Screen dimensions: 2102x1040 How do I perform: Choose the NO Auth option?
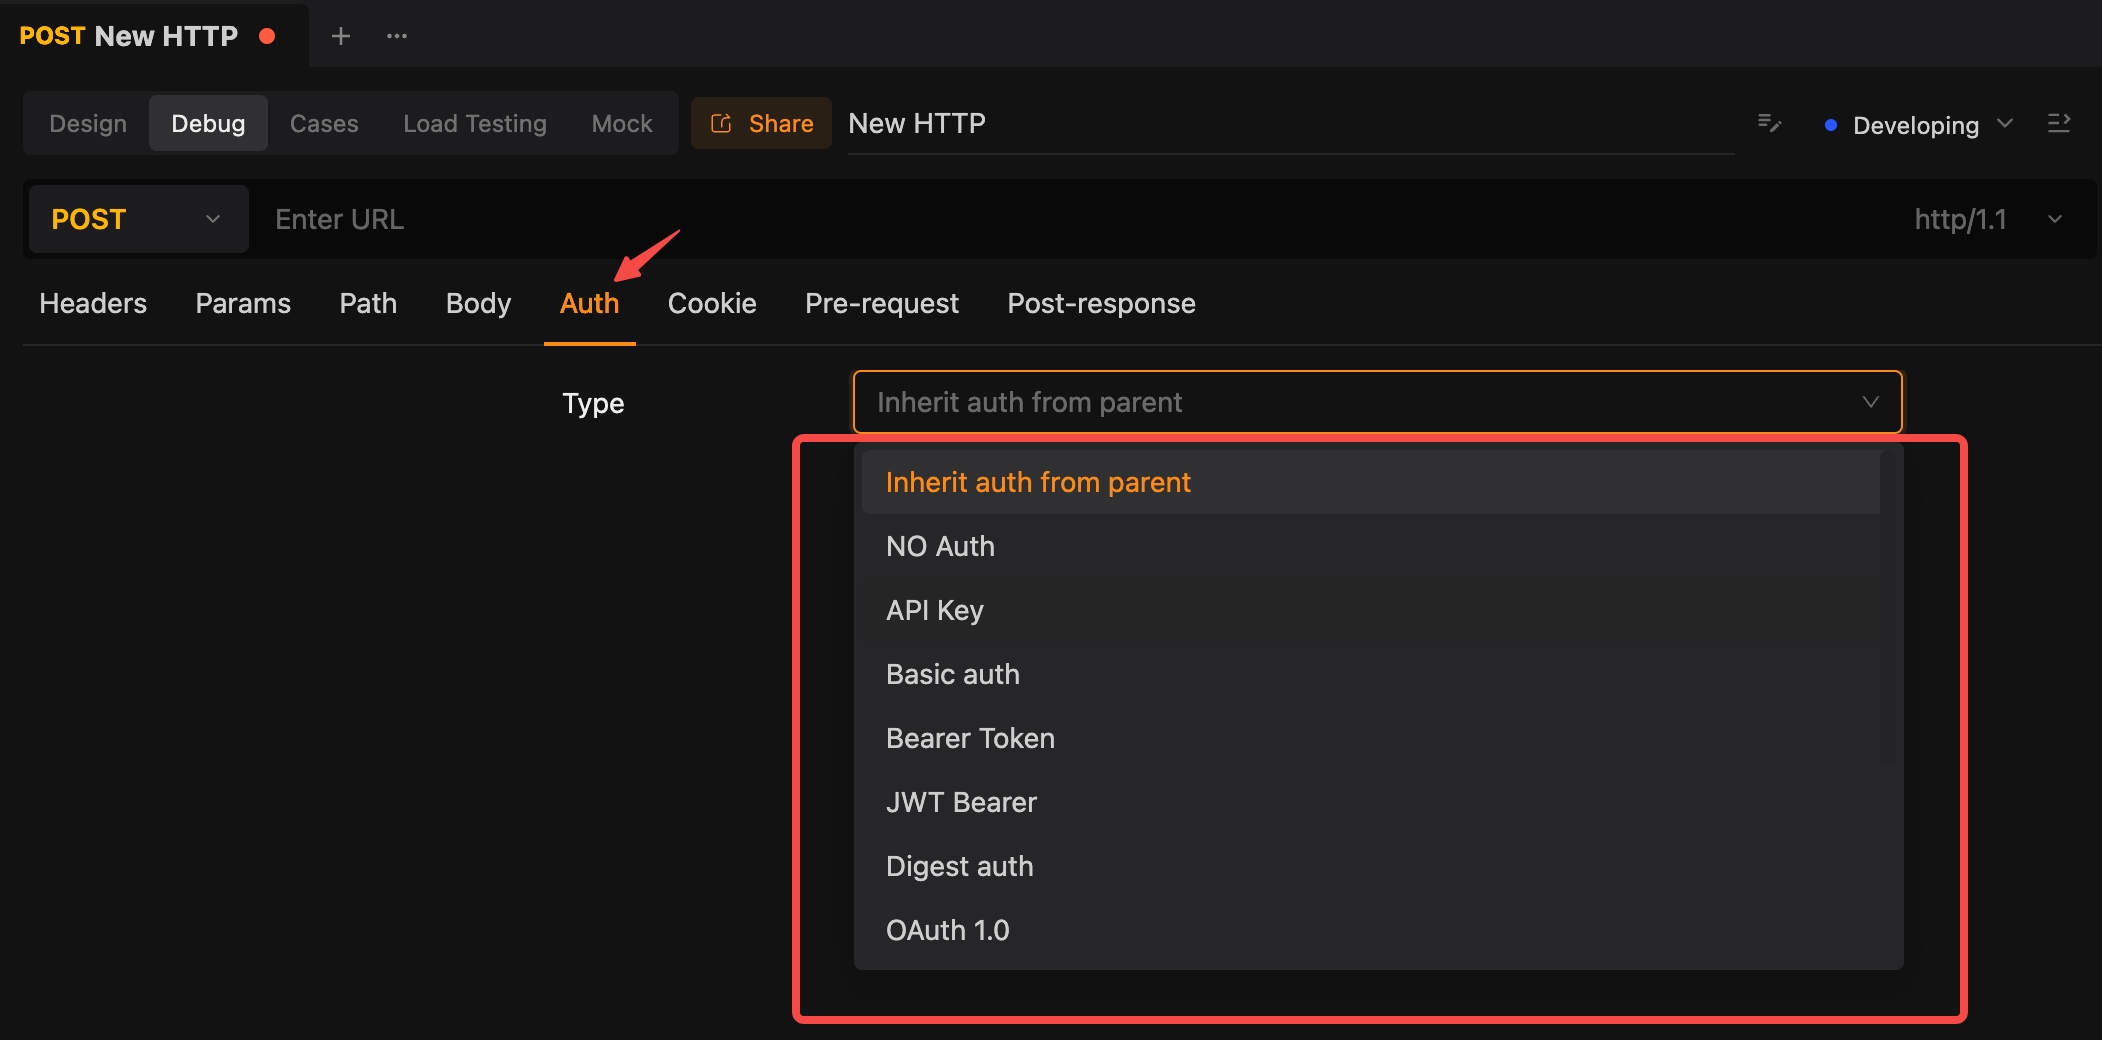(x=1371, y=546)
